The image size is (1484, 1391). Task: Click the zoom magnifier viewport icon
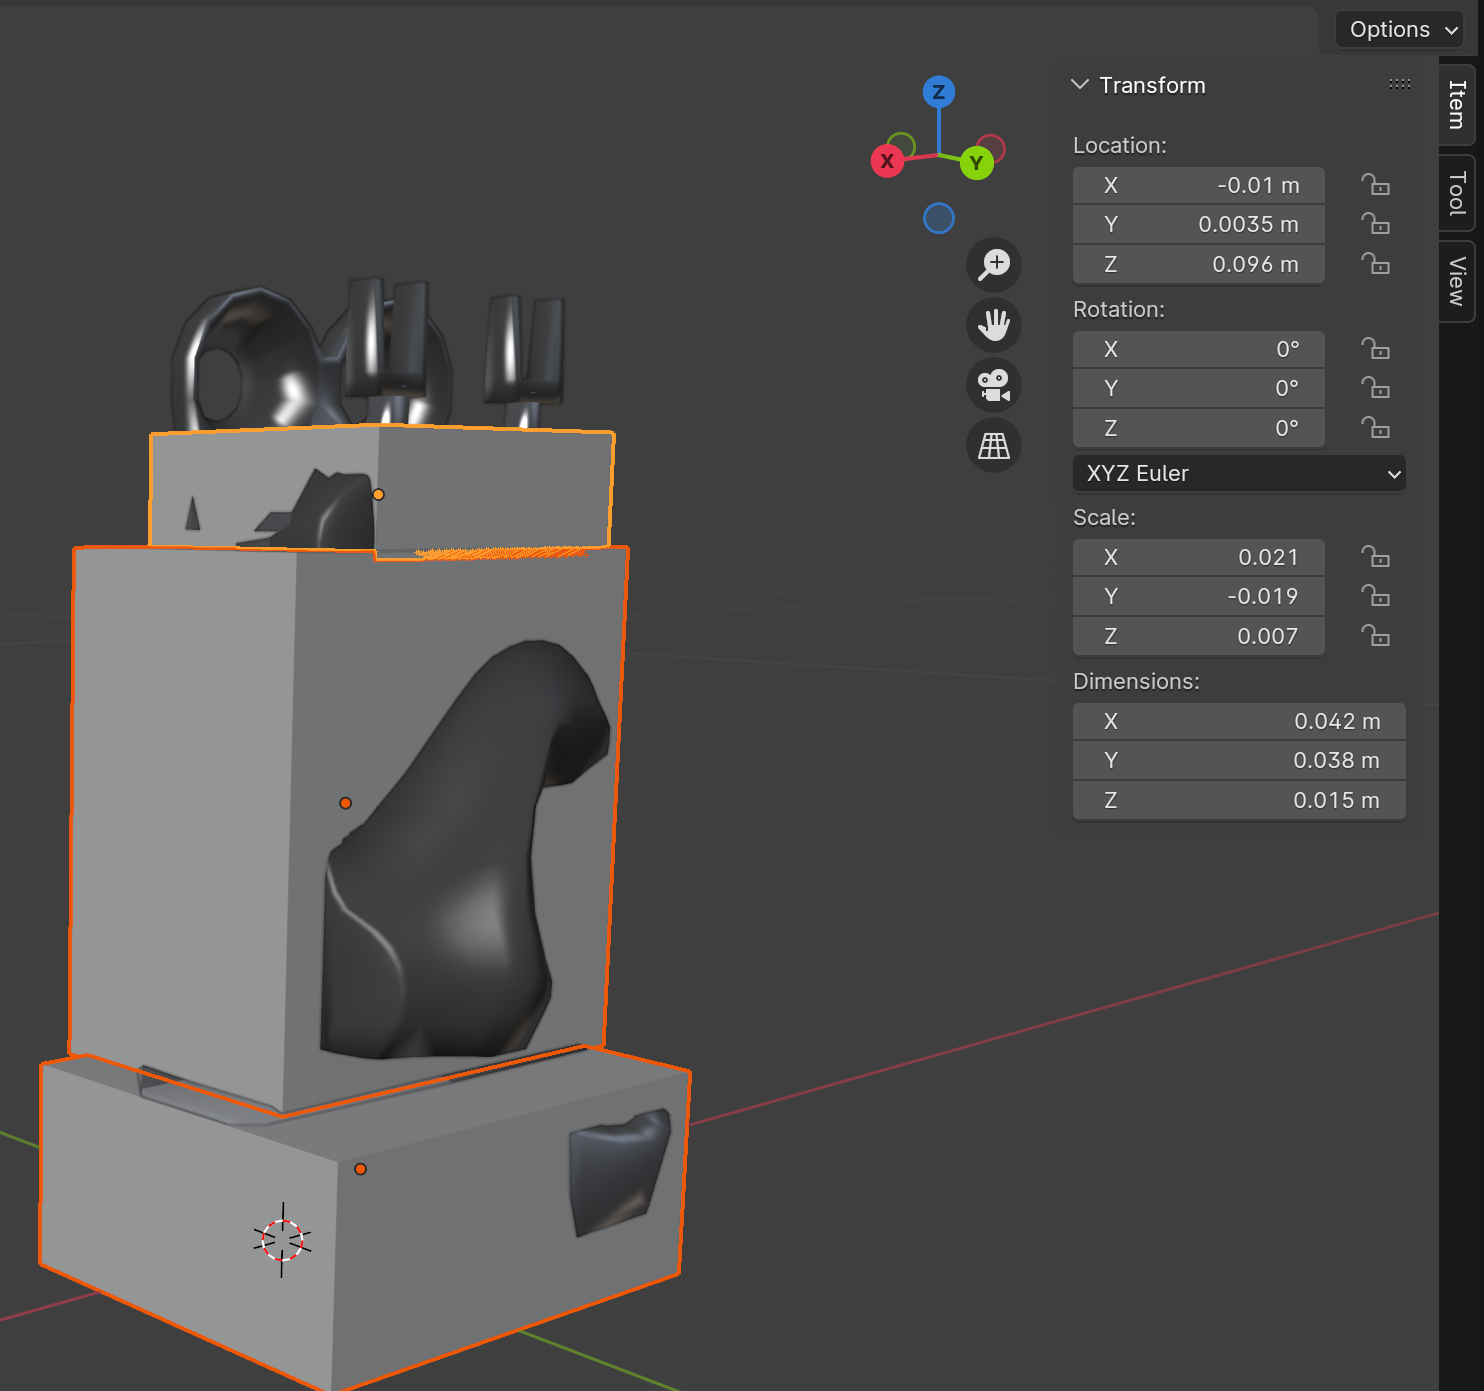coord(994,265)
